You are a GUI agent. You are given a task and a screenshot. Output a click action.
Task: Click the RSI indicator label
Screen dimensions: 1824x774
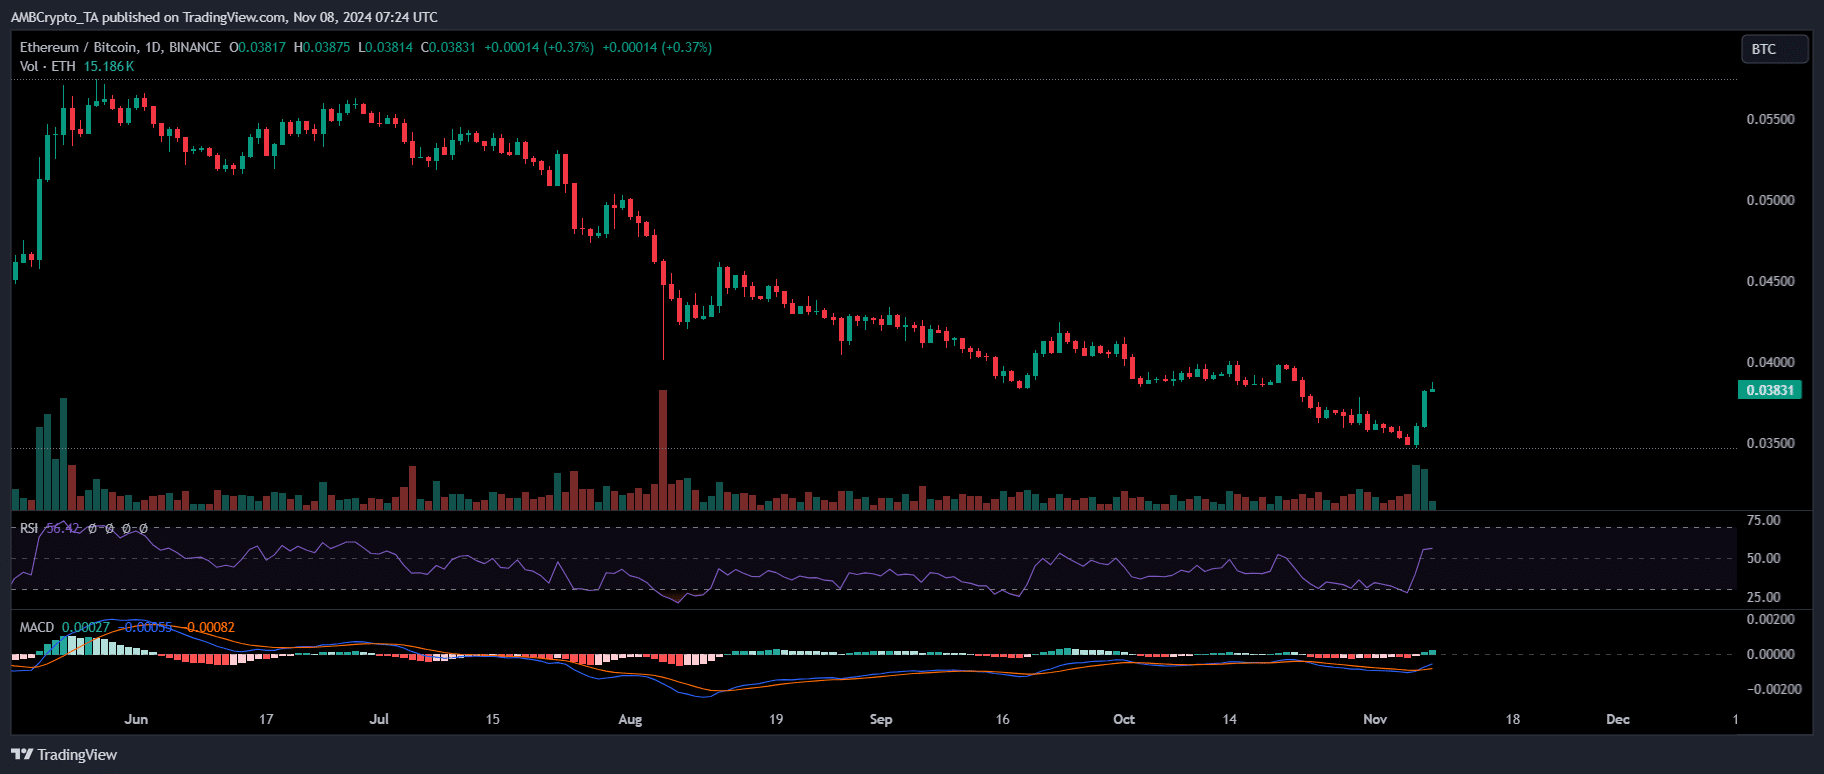pyautogui.click(x=29, y=528)
